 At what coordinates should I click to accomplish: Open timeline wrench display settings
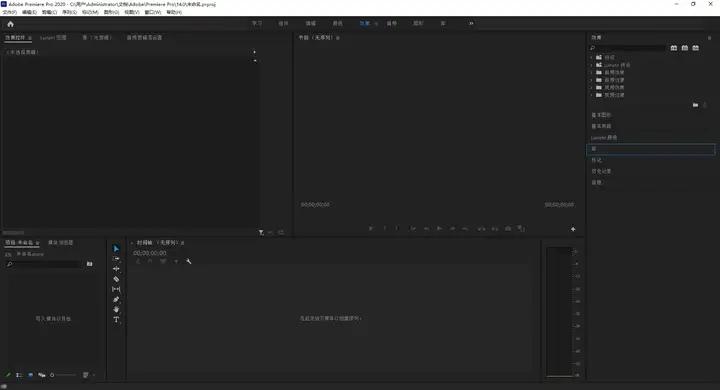188,261
